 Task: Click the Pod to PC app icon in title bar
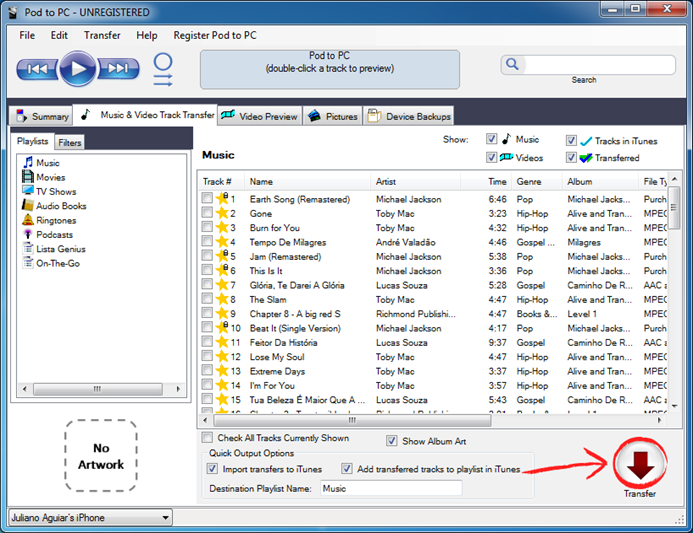click(14, 12)
